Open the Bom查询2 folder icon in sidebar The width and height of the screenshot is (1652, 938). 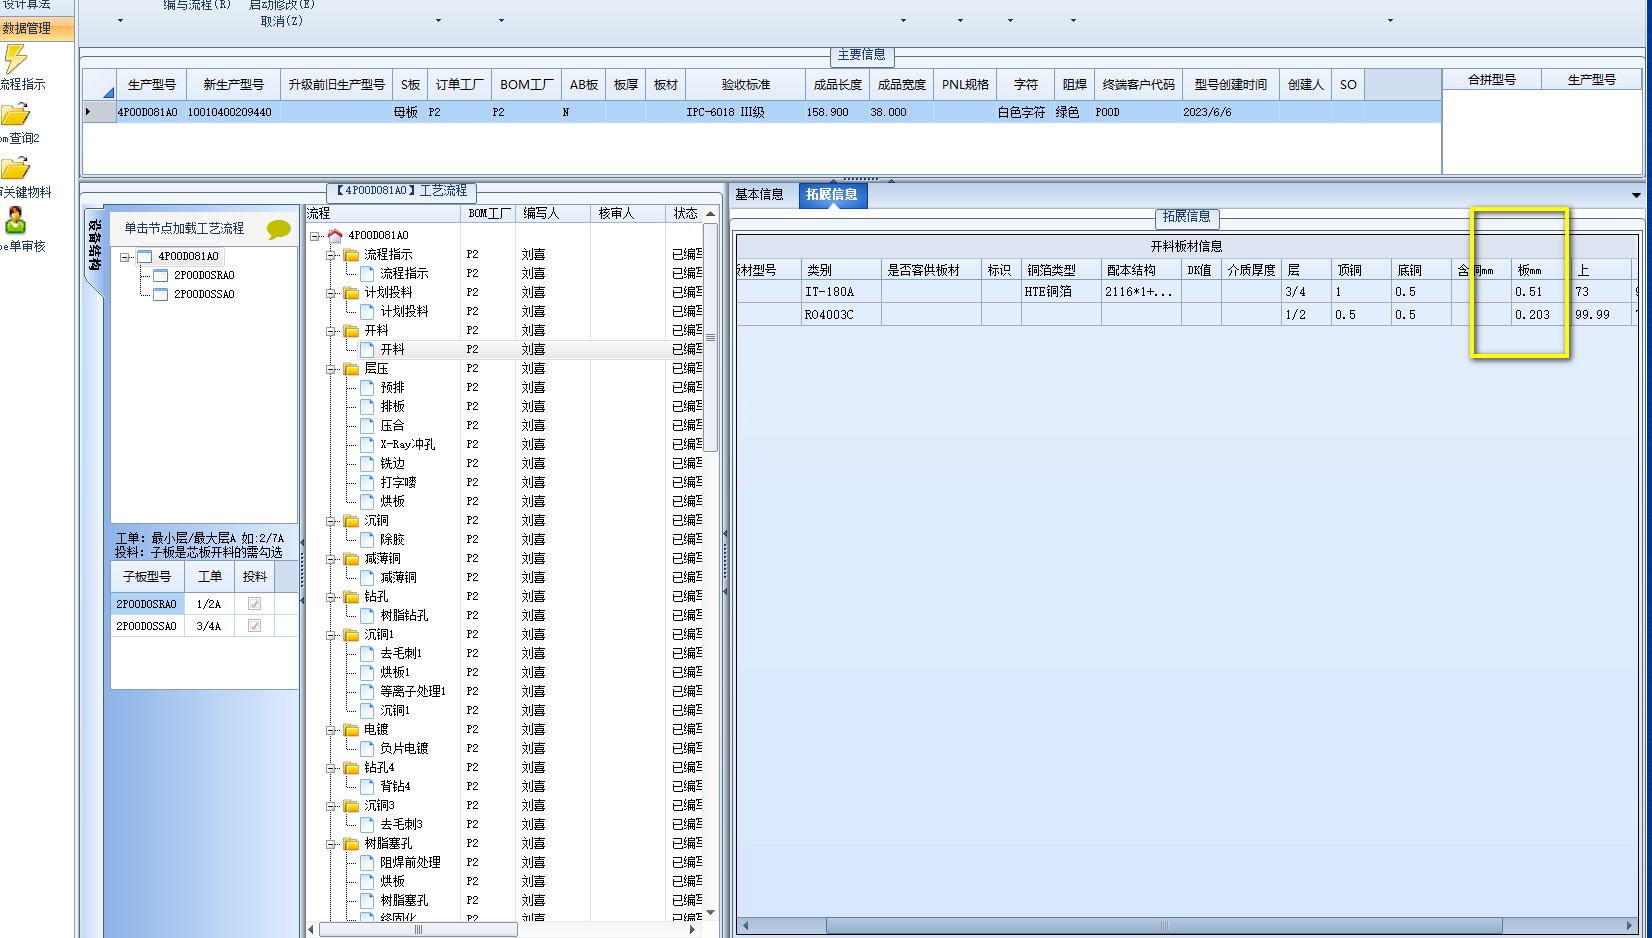(x=15, y=114)
